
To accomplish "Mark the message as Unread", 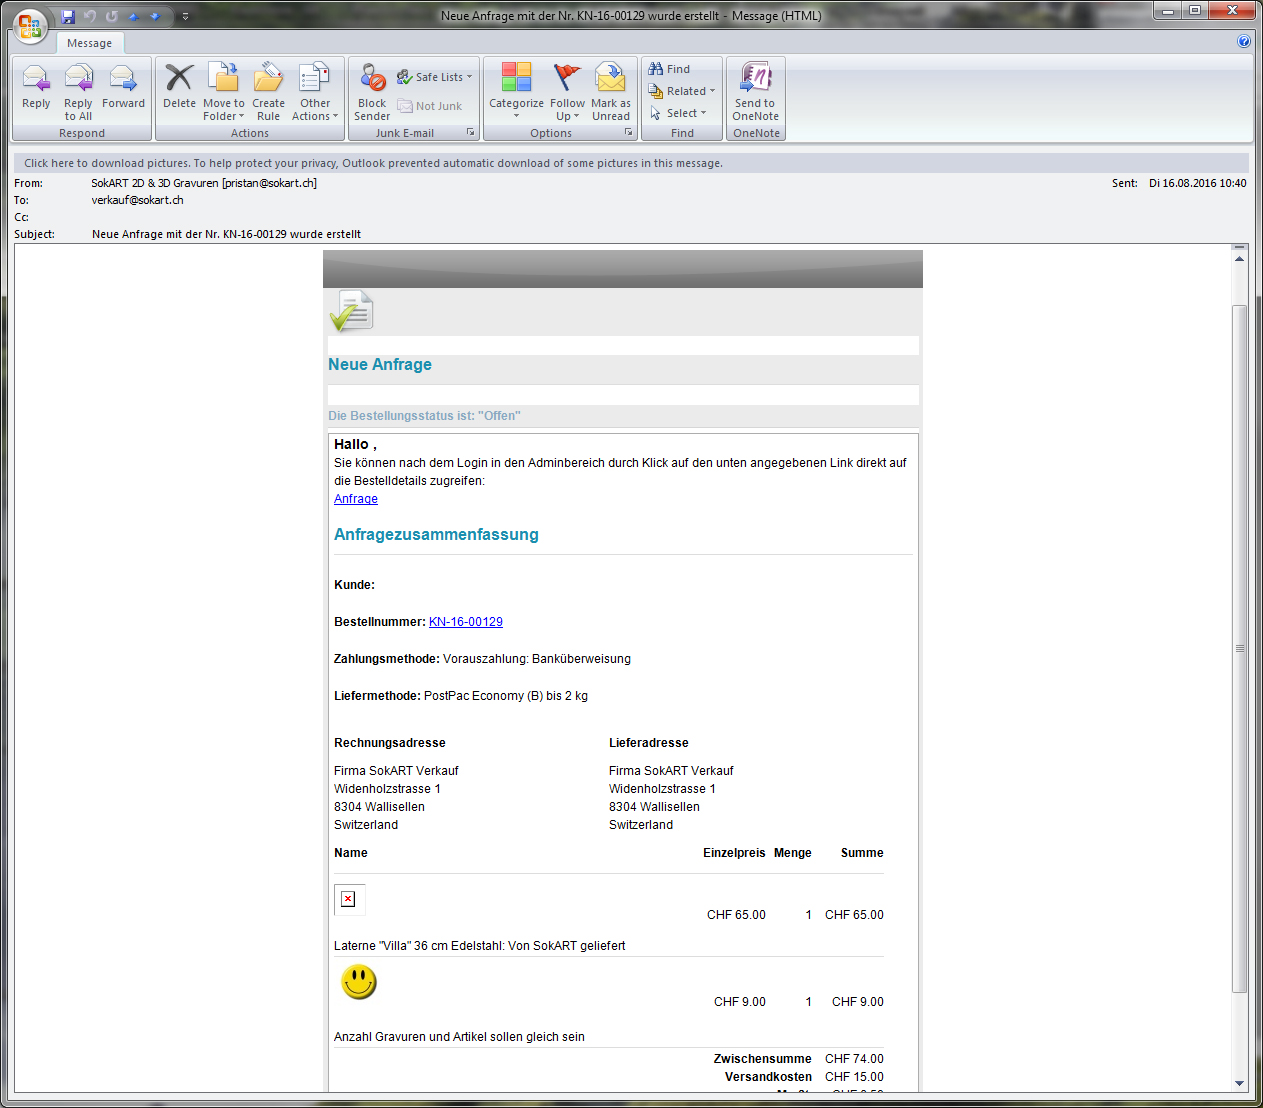I will [x=611, y=90].
